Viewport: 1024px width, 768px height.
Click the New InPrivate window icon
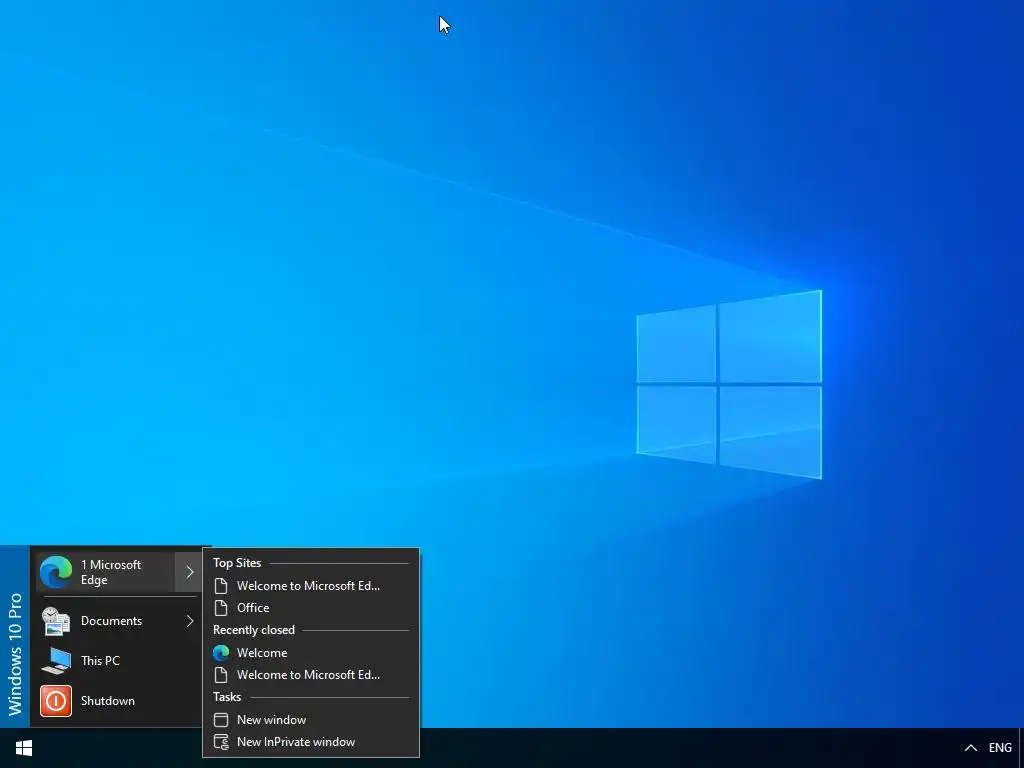(221, 742)
